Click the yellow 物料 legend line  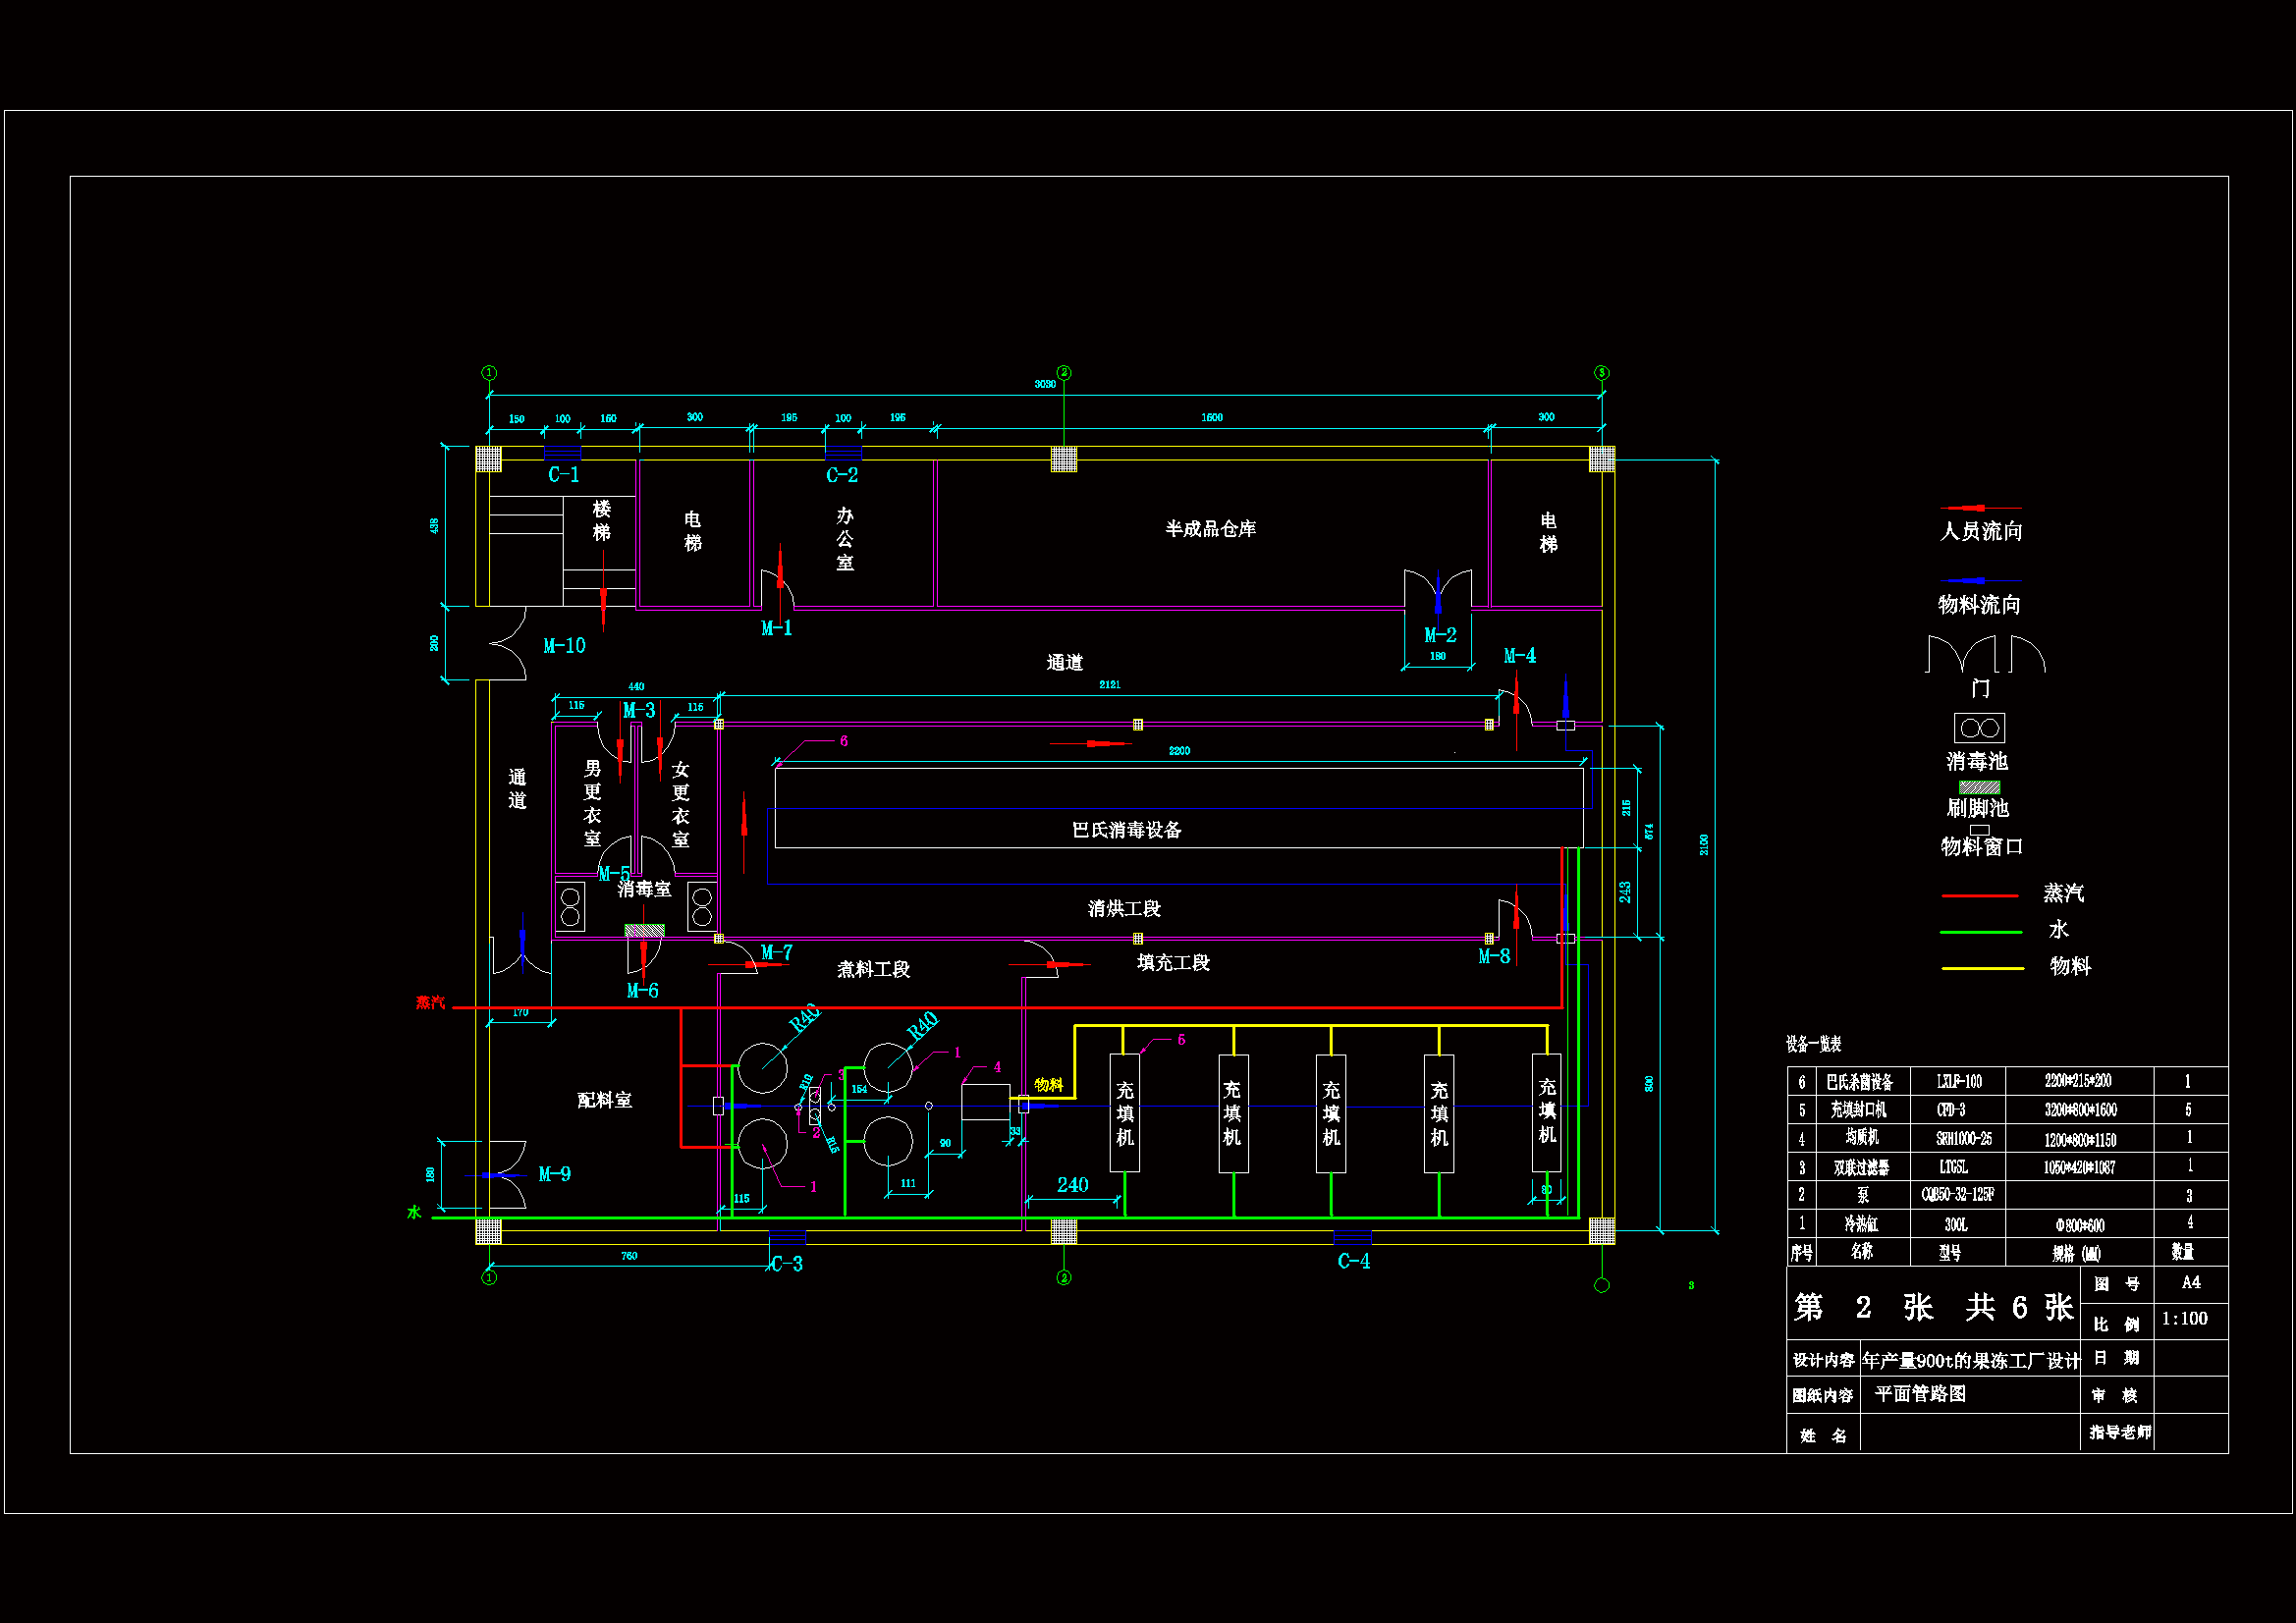[1981, 968]
